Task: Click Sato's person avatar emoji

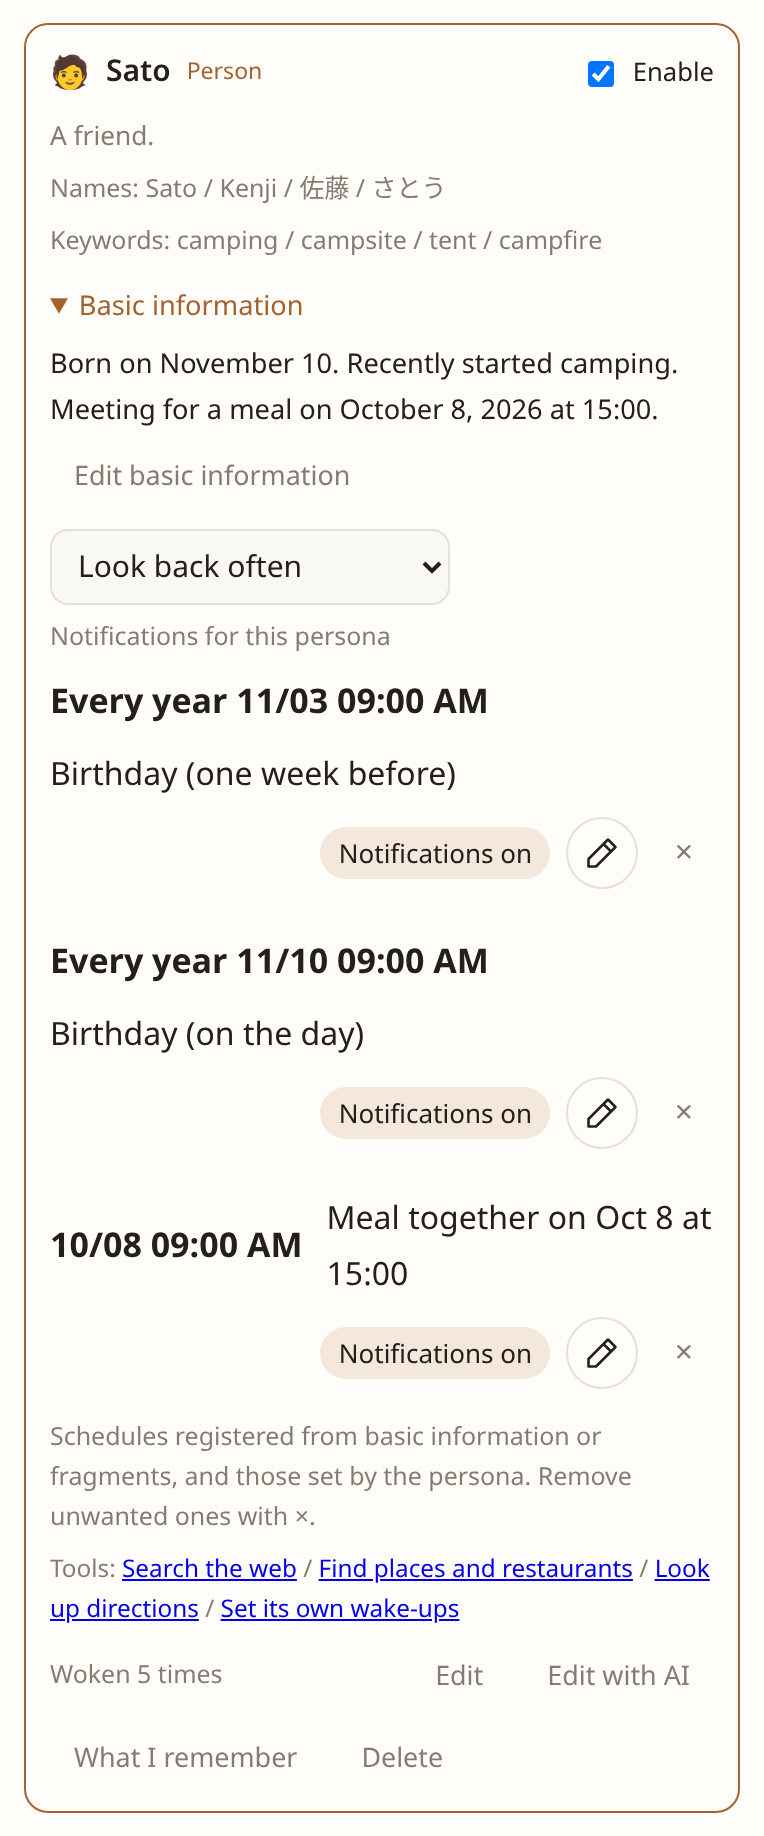Action: click(70, 72)
